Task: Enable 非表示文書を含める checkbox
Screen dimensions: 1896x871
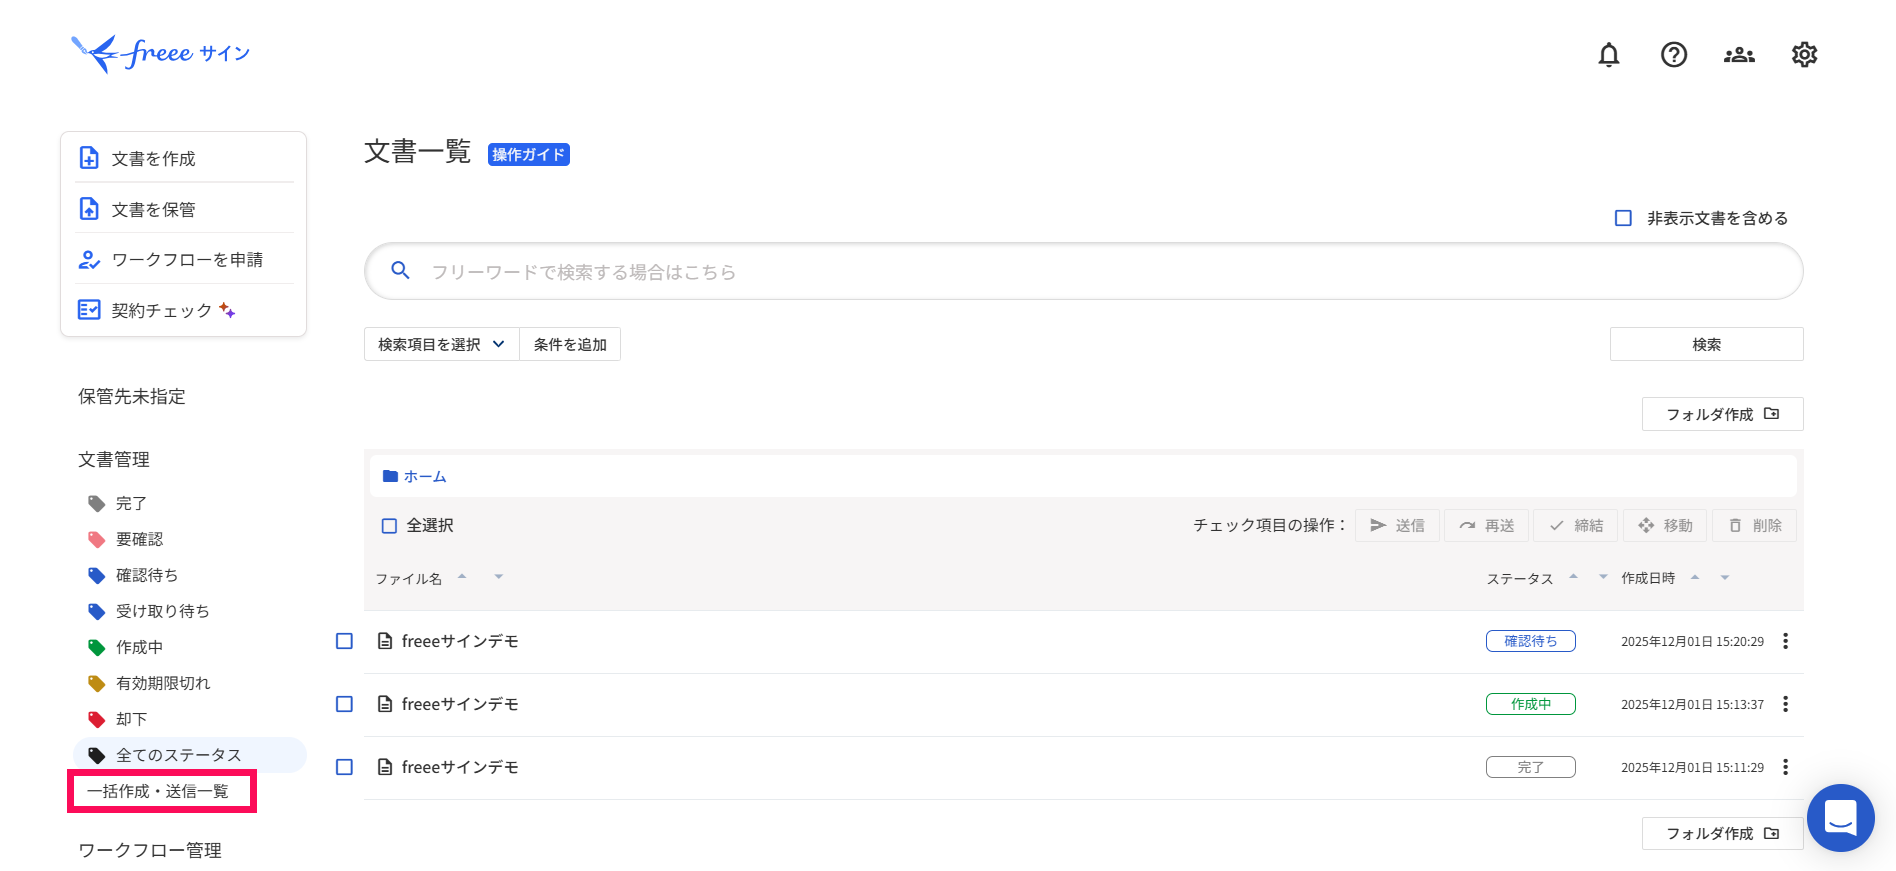Action: click(x=1623, y=218)
